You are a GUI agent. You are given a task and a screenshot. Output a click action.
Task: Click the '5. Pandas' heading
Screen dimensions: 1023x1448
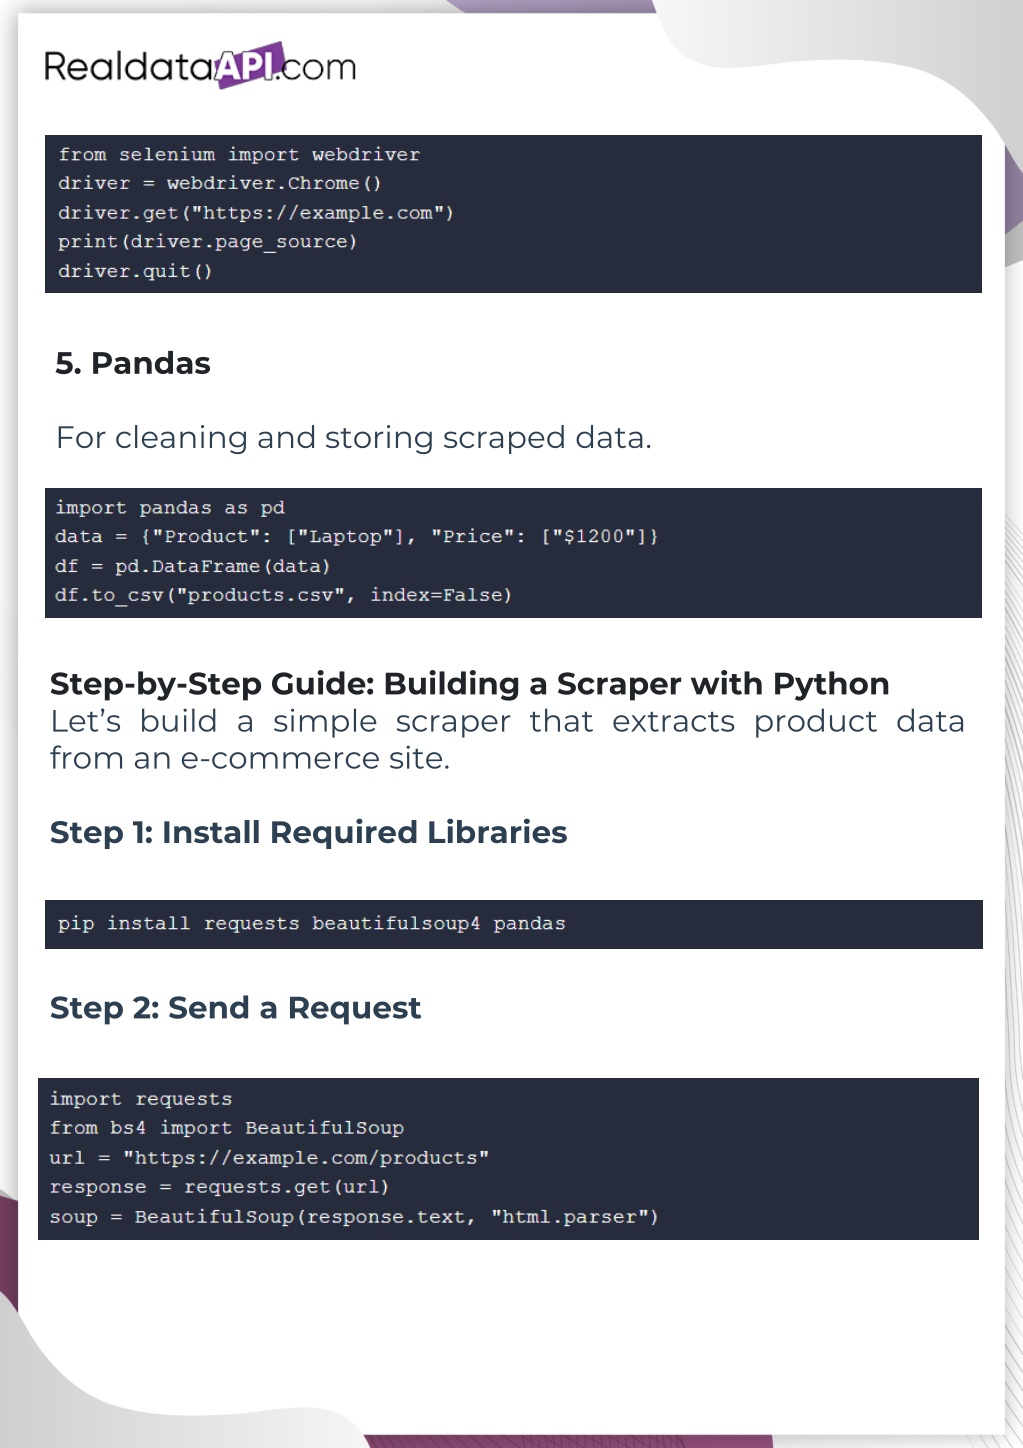[x=133, y=363]
